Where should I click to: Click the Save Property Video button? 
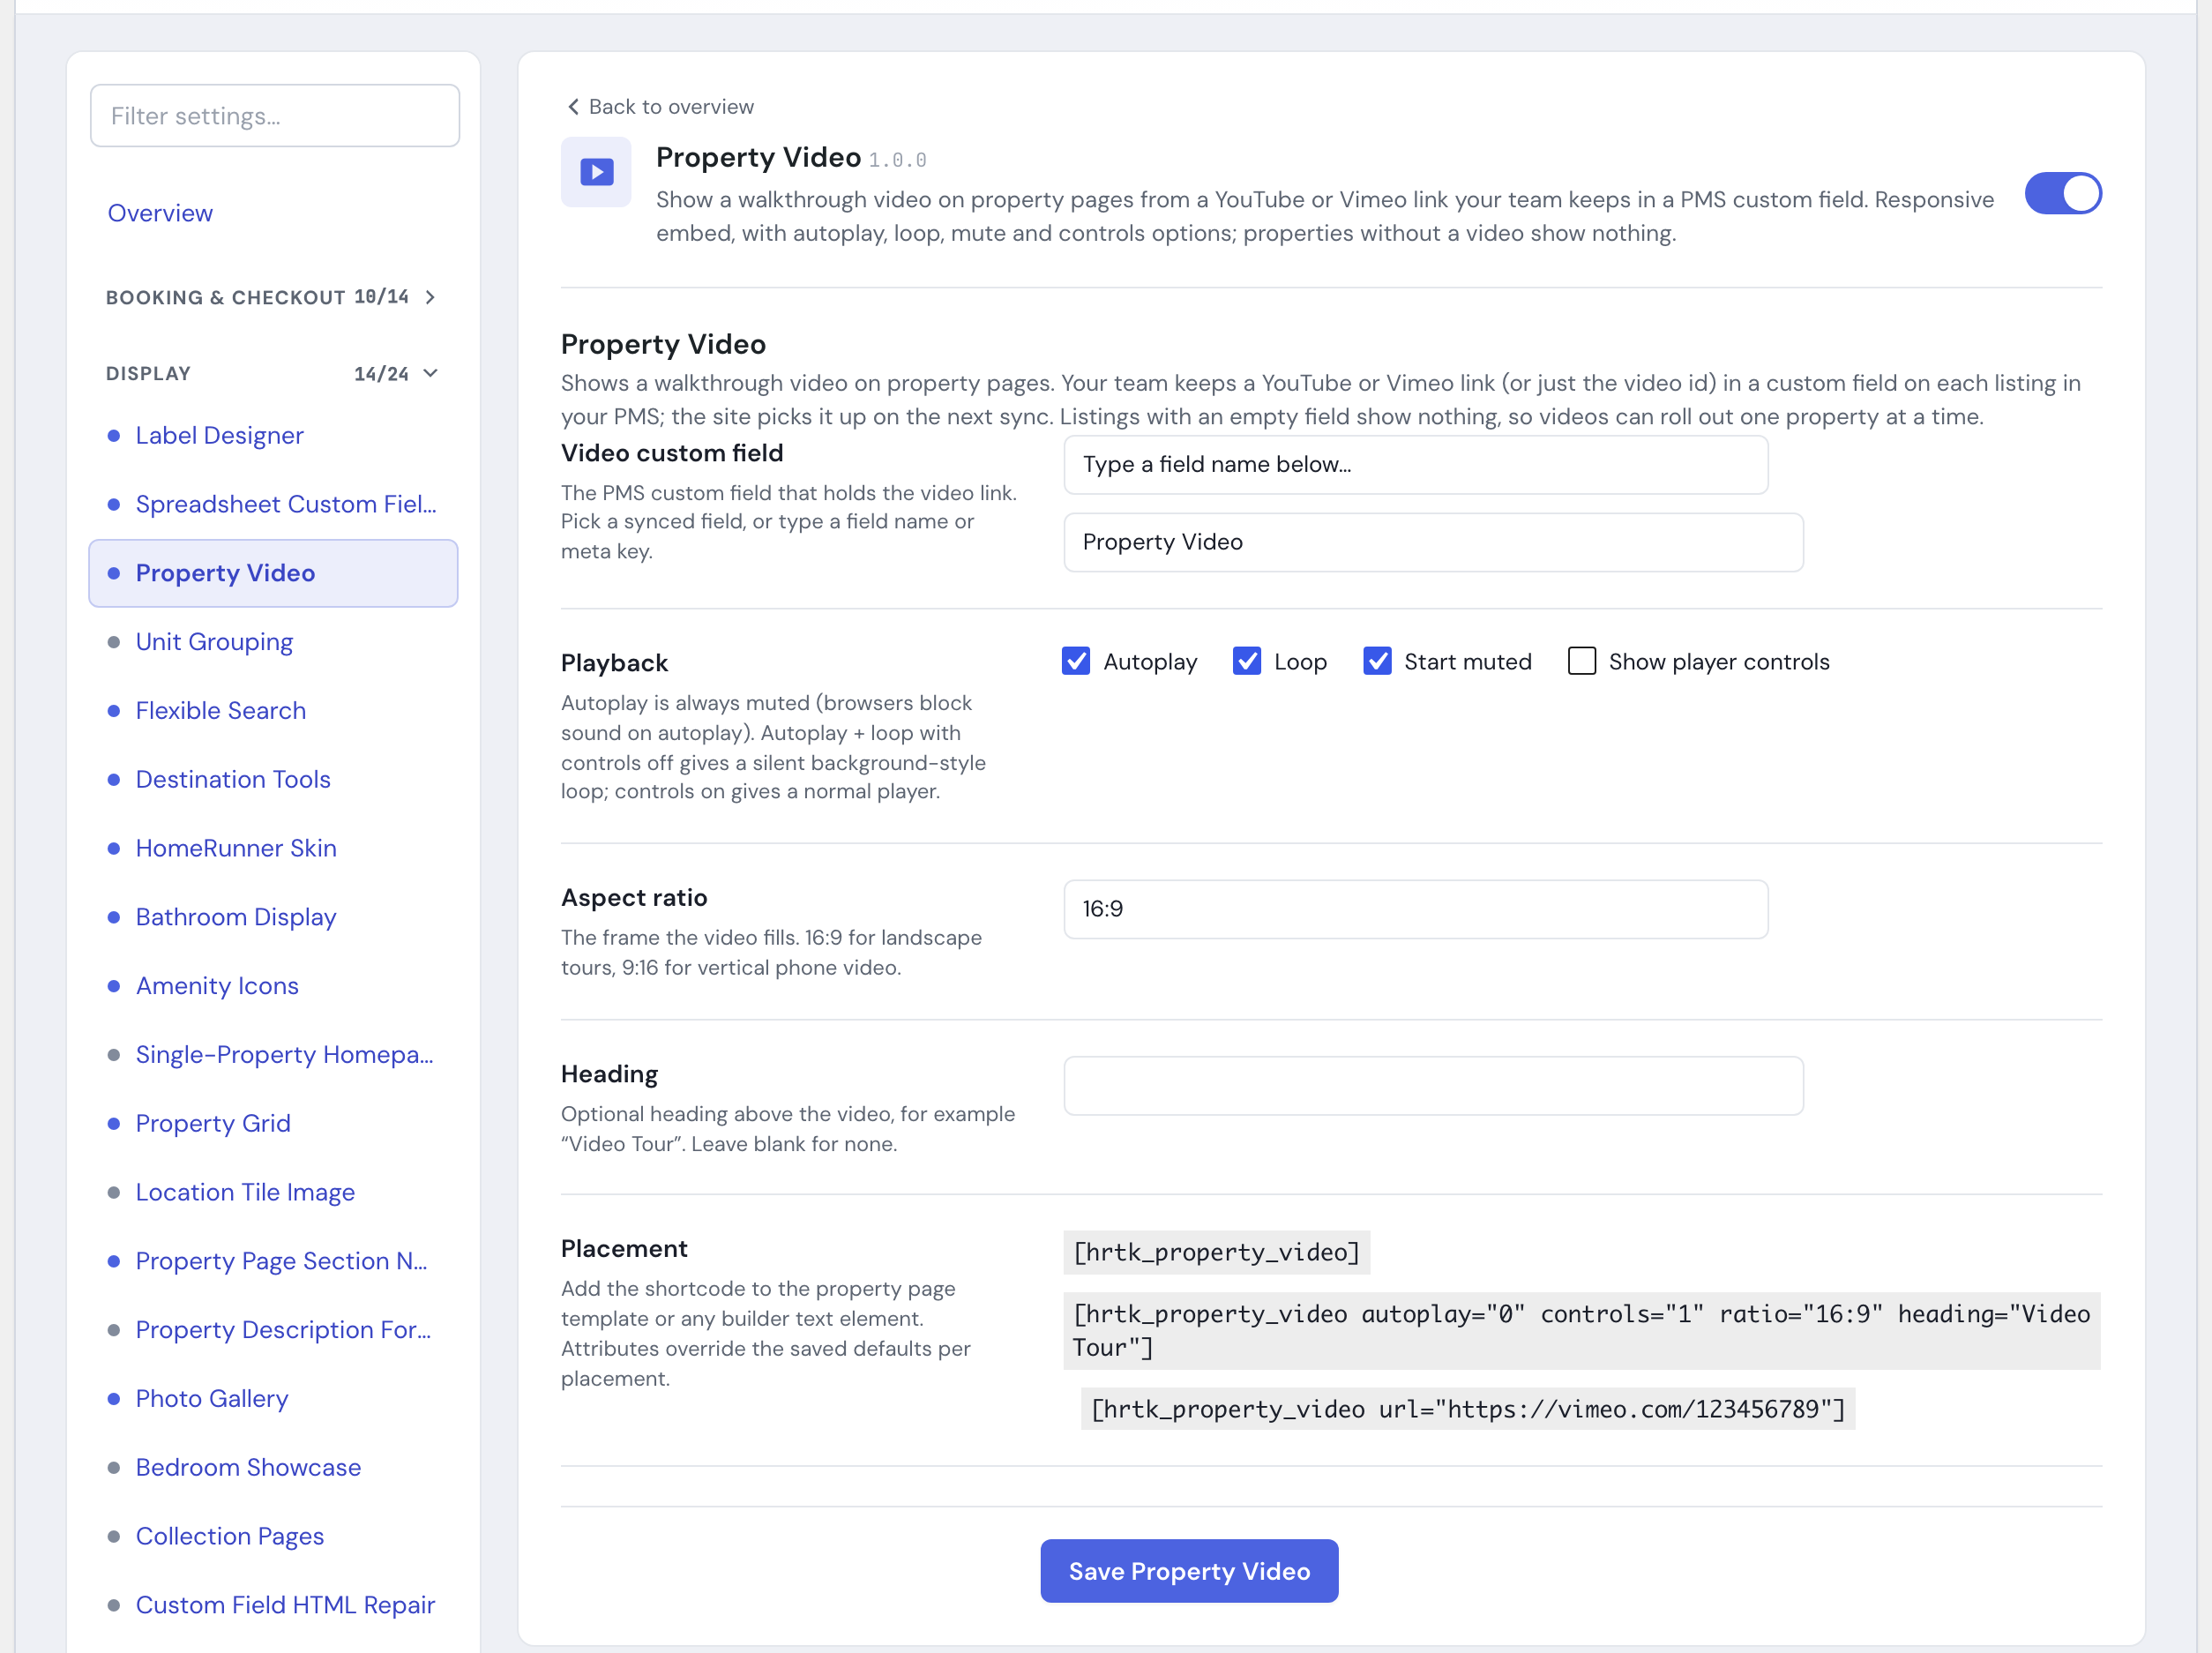(x=1189, y=1571)
